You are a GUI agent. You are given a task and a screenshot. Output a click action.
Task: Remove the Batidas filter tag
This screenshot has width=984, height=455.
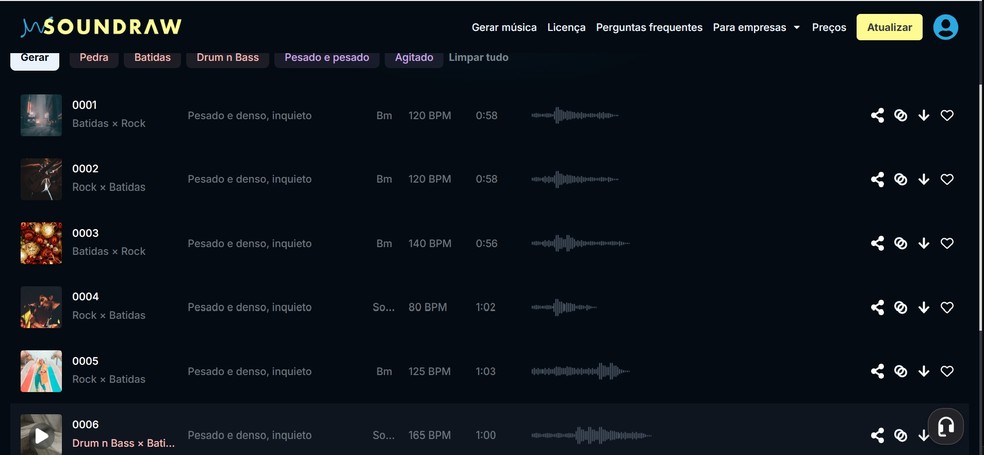[x=152, y=58]
